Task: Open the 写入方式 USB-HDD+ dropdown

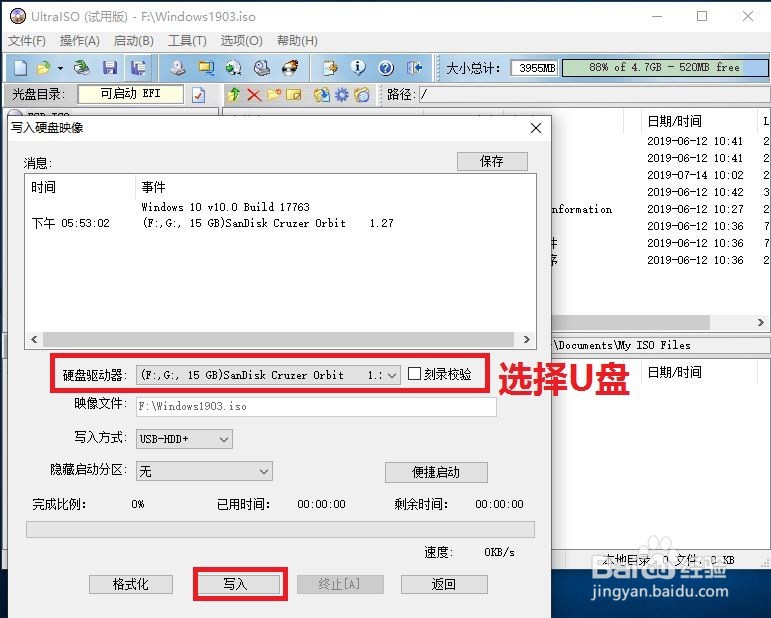Action: point(184,439)
